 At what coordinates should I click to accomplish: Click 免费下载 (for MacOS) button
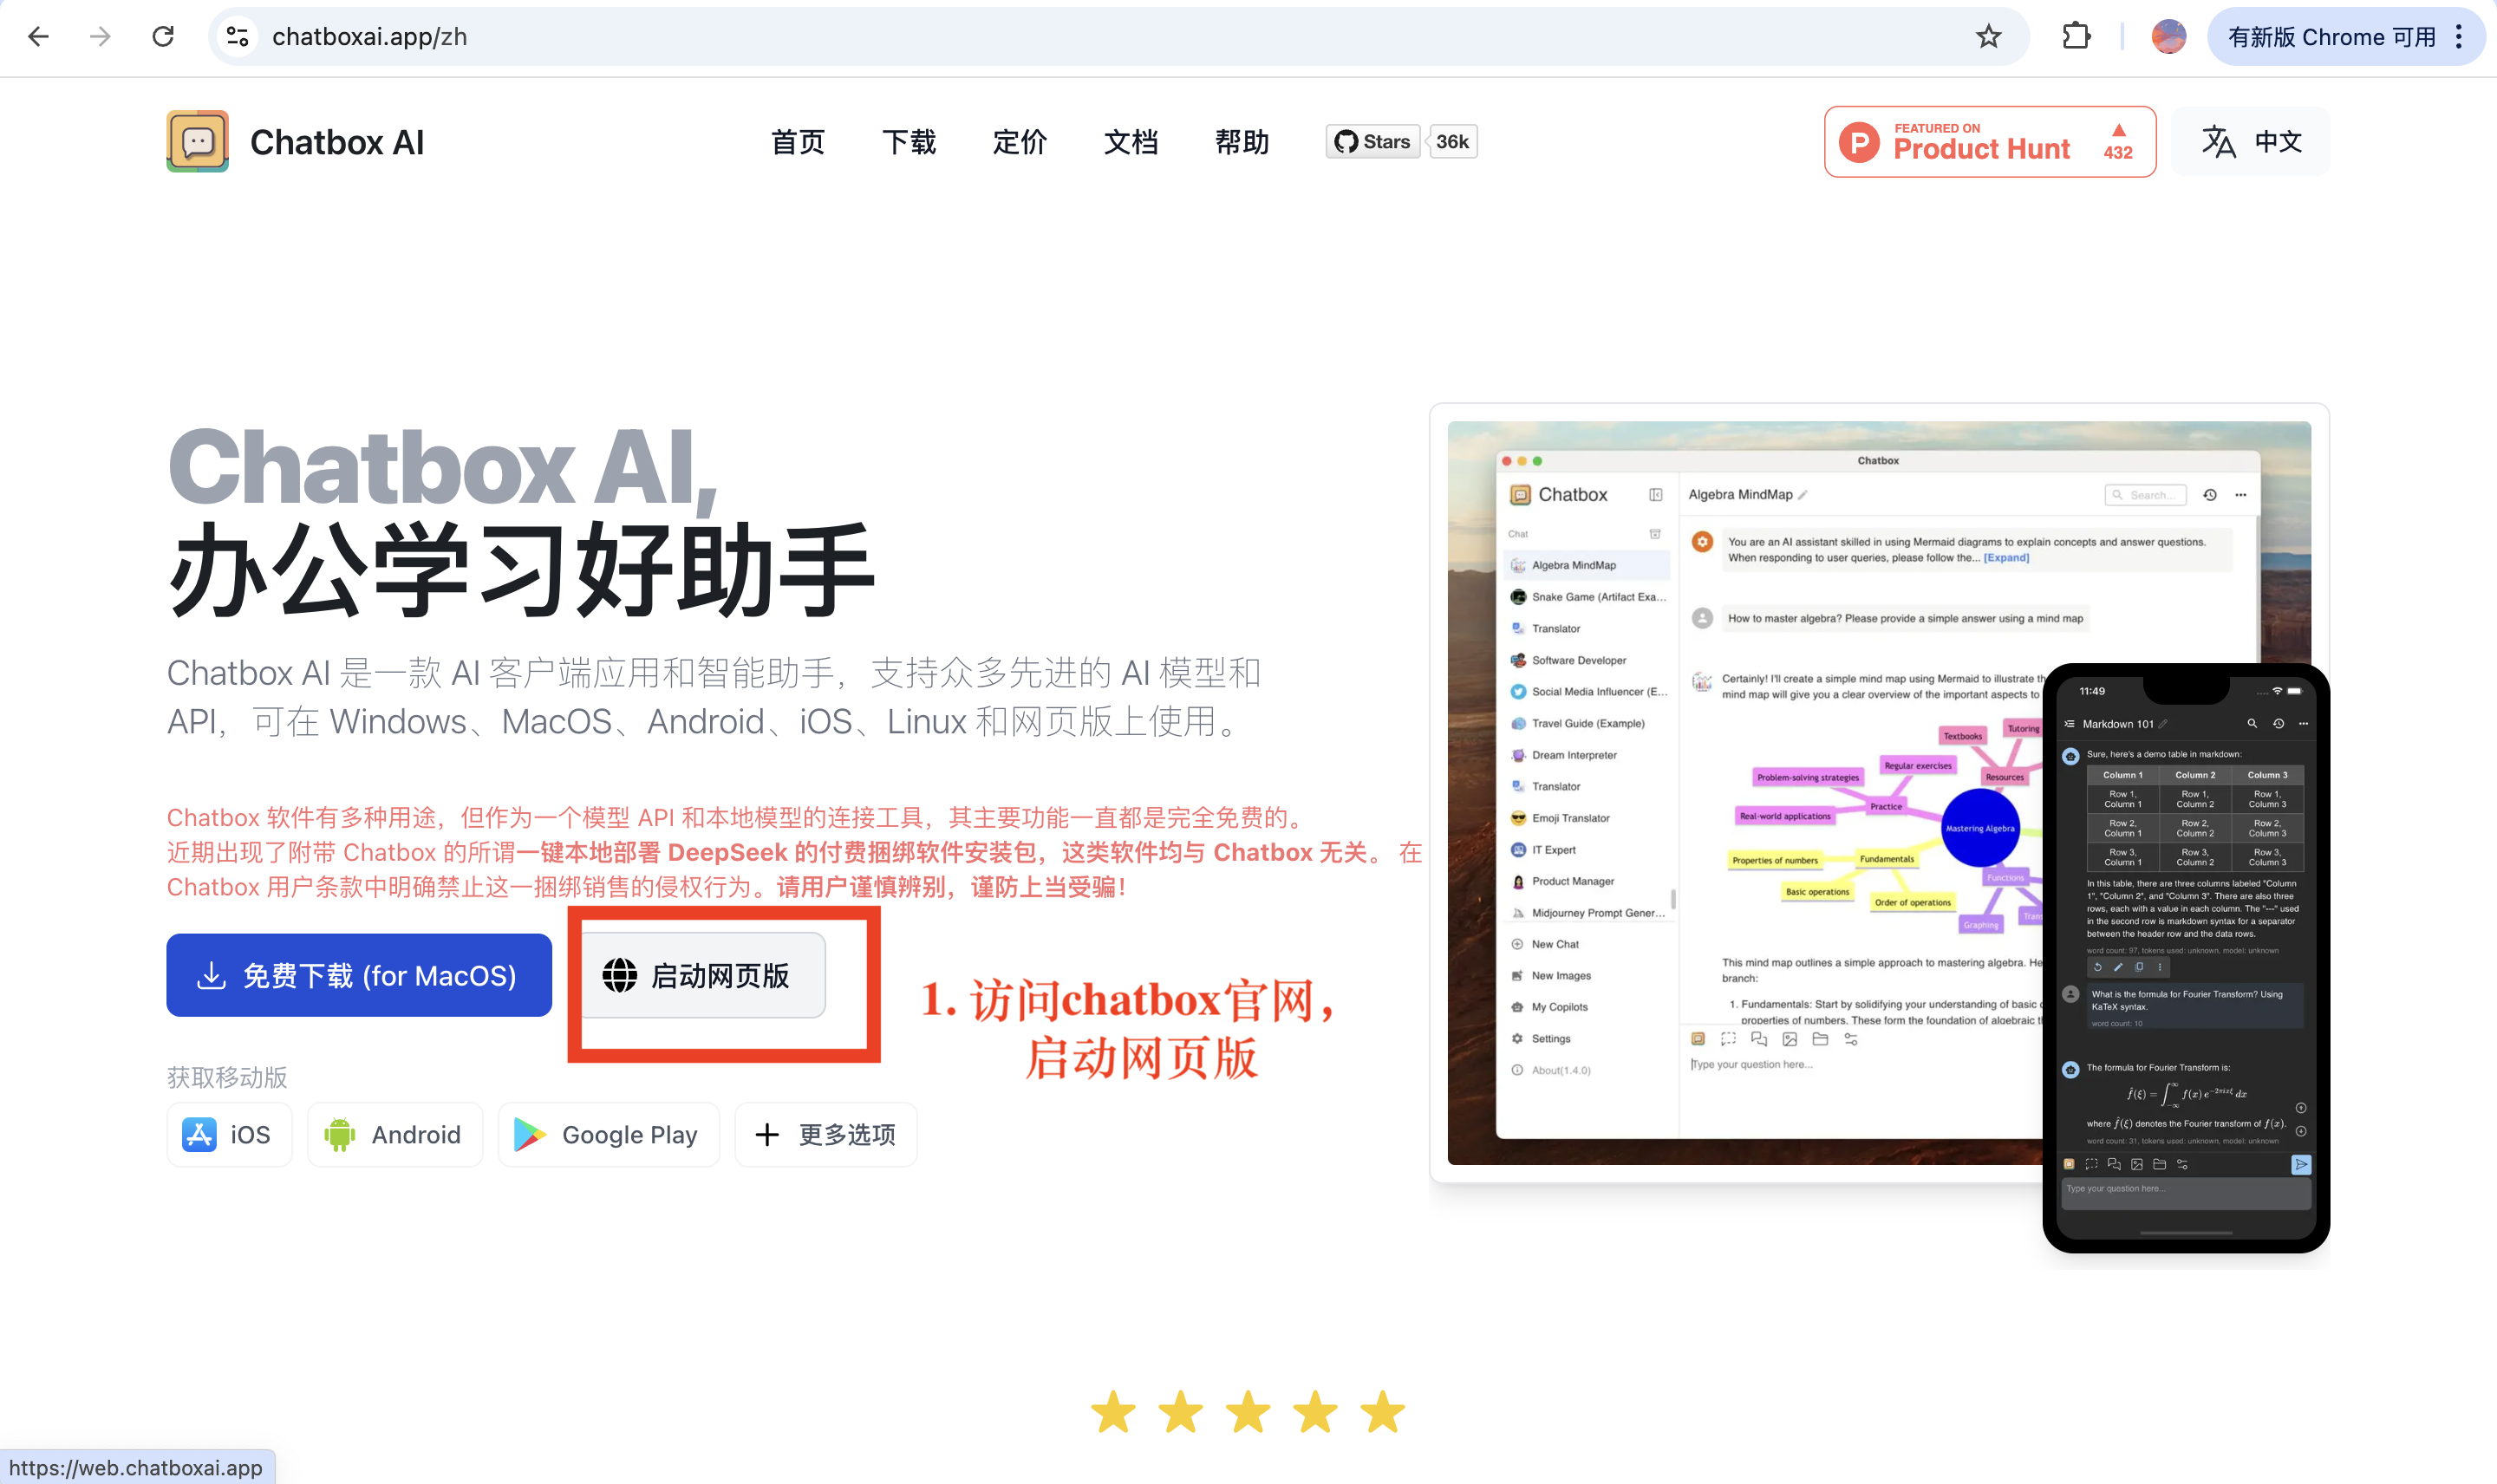359,975
